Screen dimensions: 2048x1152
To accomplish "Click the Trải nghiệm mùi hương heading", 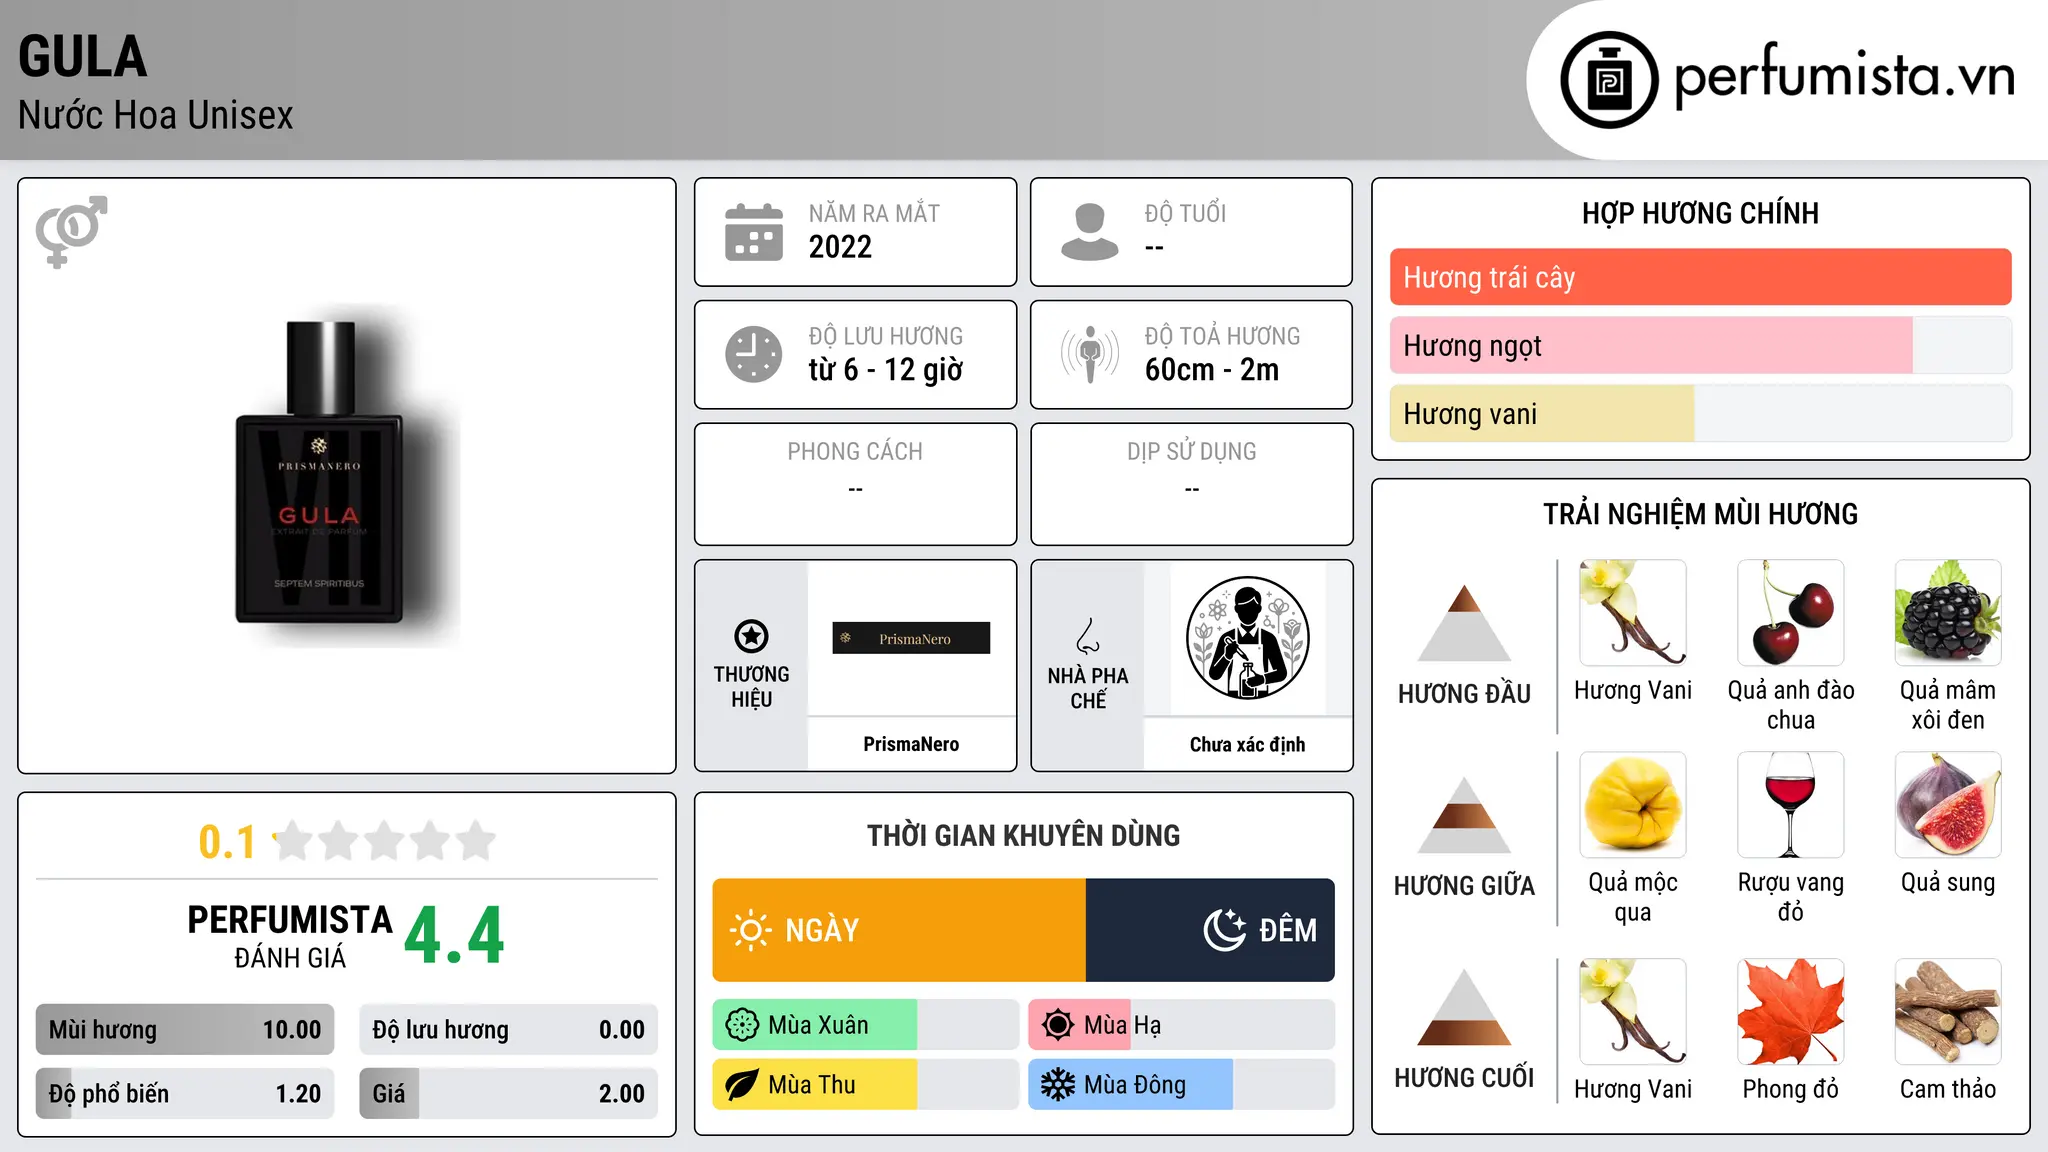I will 1700,514.
